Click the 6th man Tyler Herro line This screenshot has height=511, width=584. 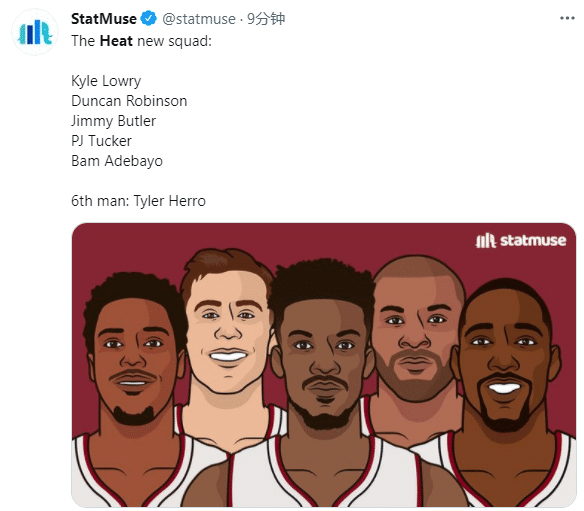138,201
